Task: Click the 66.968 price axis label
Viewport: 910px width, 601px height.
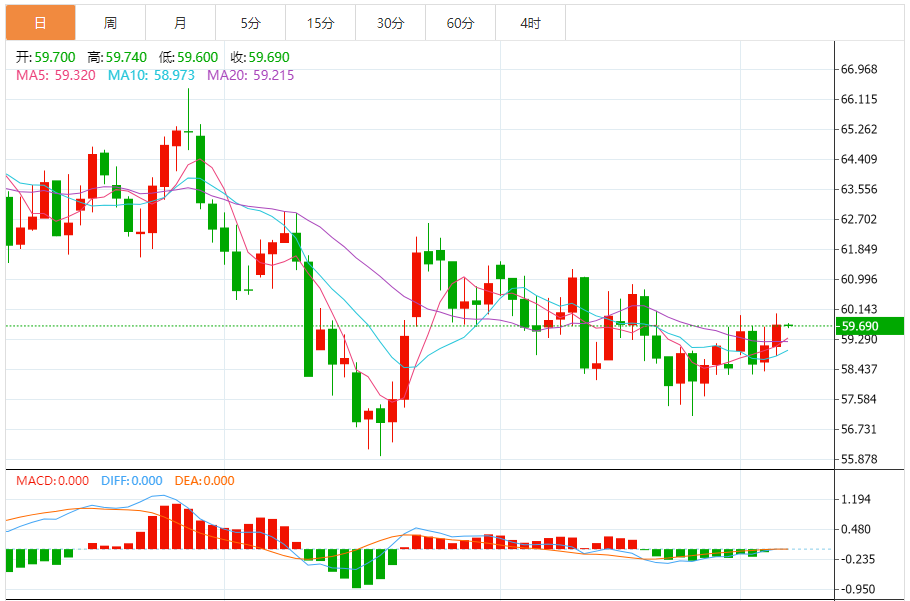Action: pyautogui.click(x=859, y=70)
